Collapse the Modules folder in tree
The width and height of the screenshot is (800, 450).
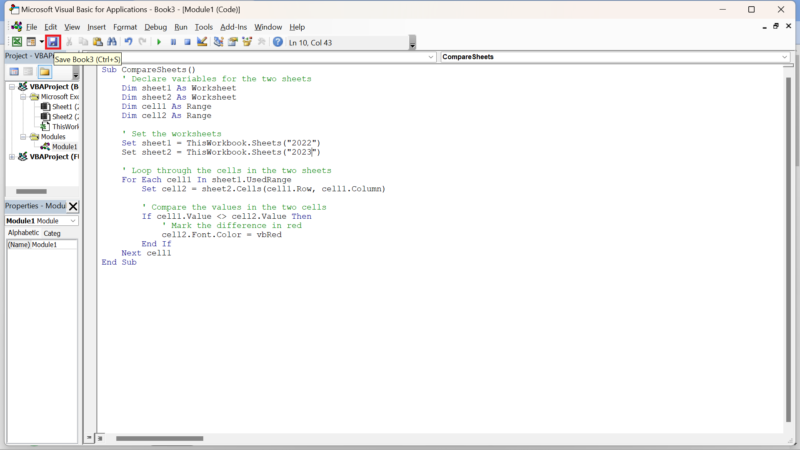23,136
